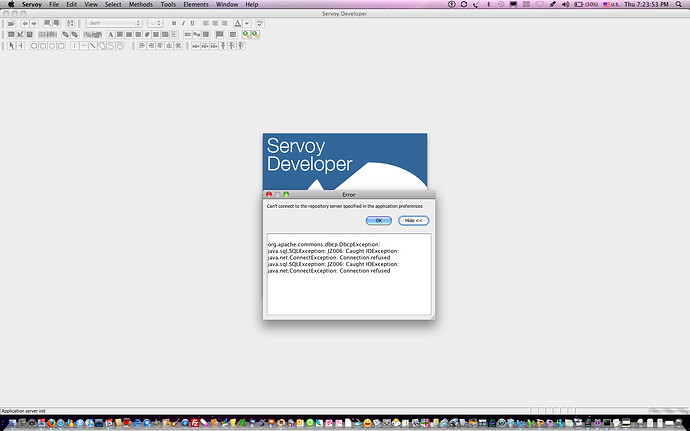Click the first align-edges icon in the third row
Image resolution: width=690 pixels, height=431 pixels.
141,45
